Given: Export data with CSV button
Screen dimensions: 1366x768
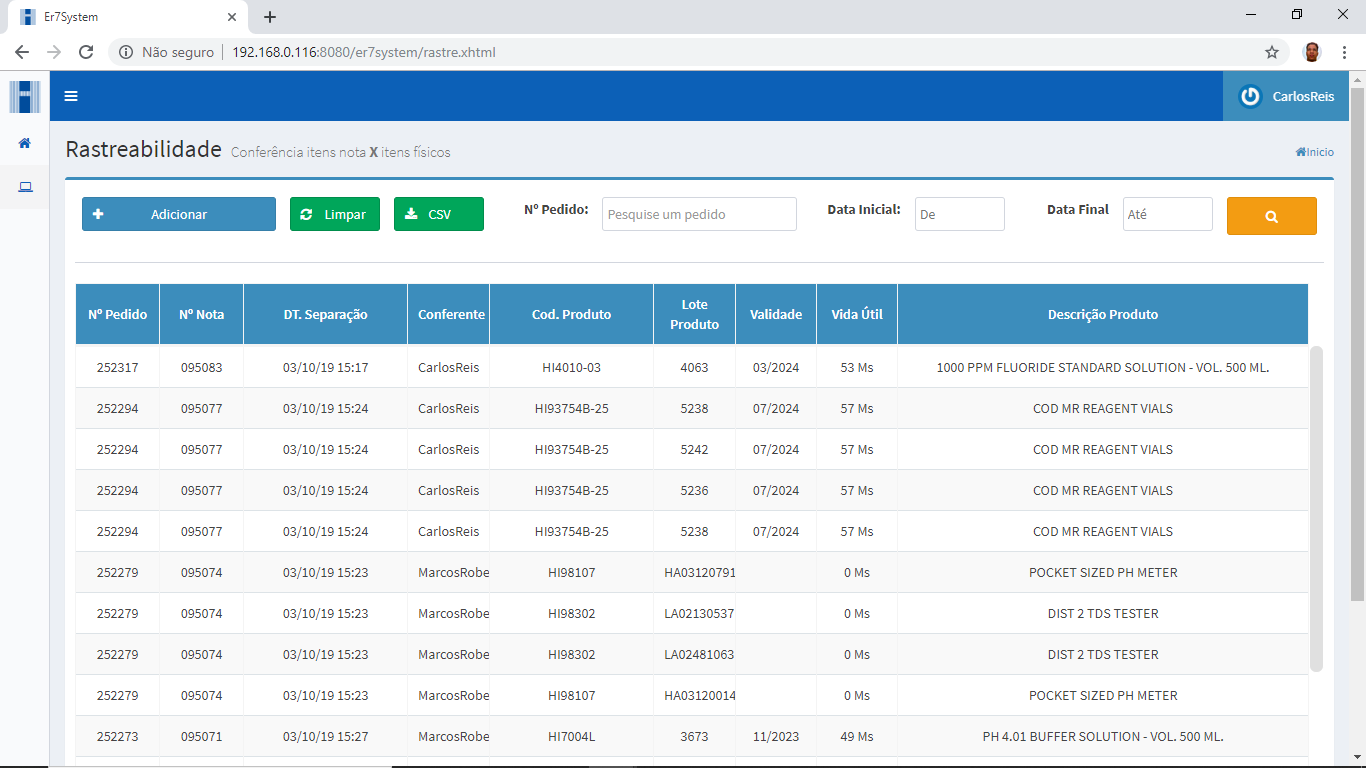Looking at the screenshot, I should (x=439, y=214).
